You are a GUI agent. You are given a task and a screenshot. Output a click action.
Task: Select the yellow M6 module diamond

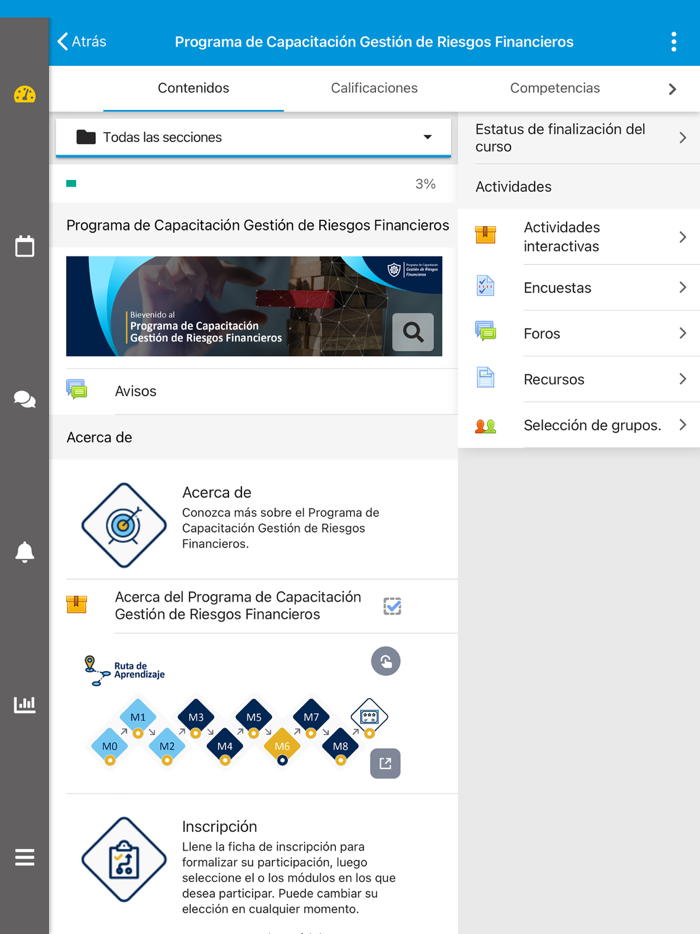282,746
